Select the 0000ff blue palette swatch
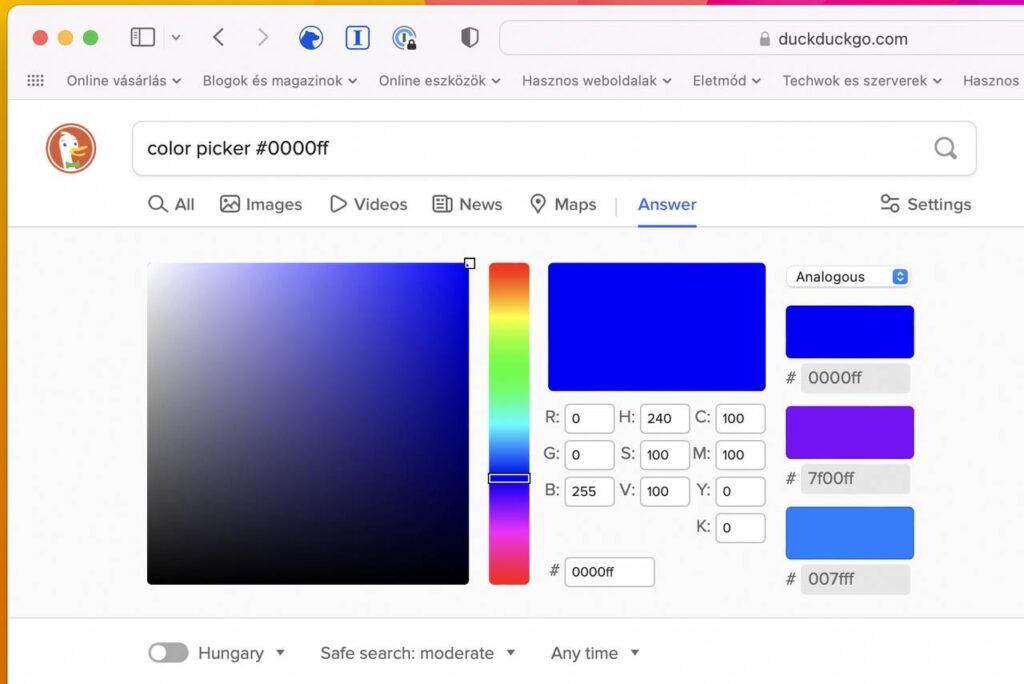Viewport: 1024px width, 684px height. pyautogui.click(x=850, y=332)
